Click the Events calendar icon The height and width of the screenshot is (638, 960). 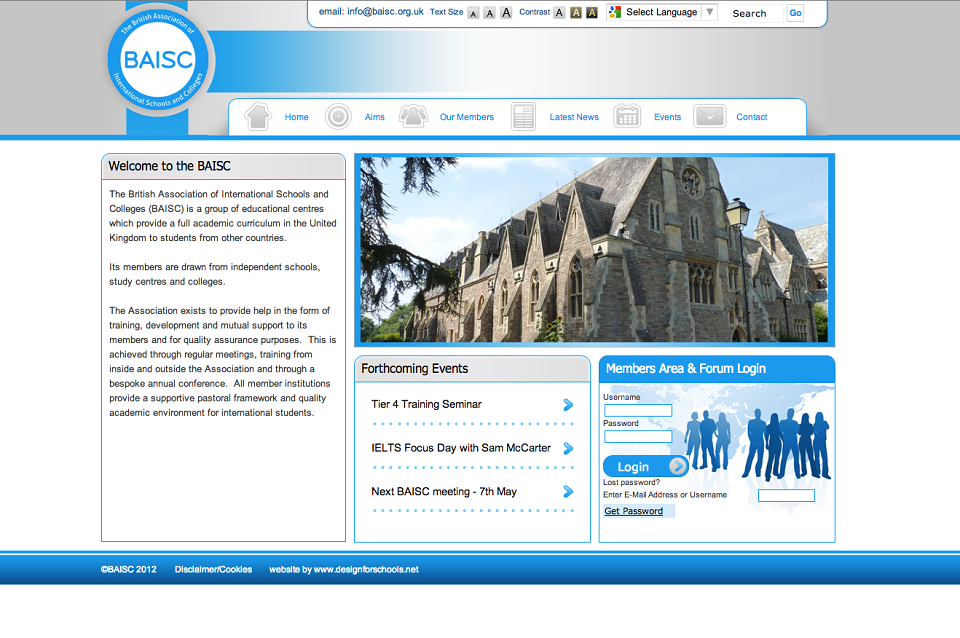point(627,116)
